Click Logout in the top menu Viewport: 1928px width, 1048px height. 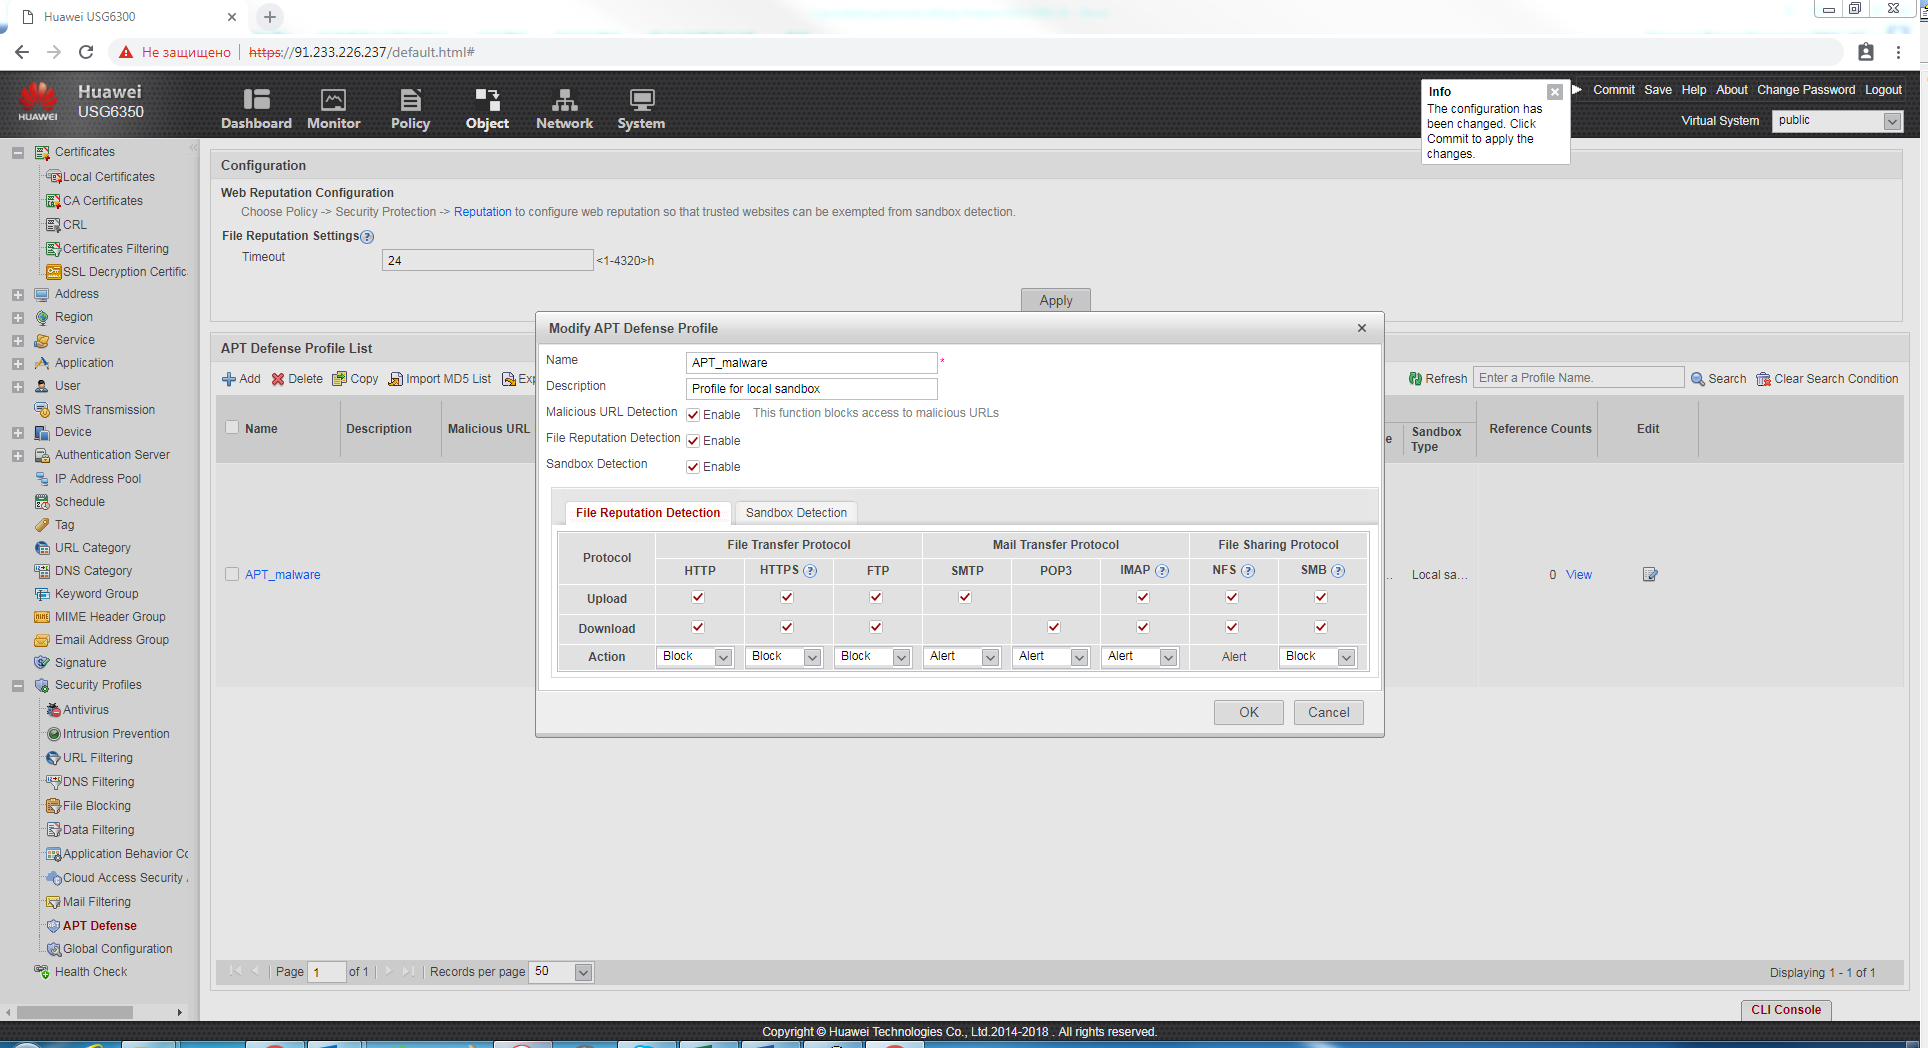[x=1883, y=90]
